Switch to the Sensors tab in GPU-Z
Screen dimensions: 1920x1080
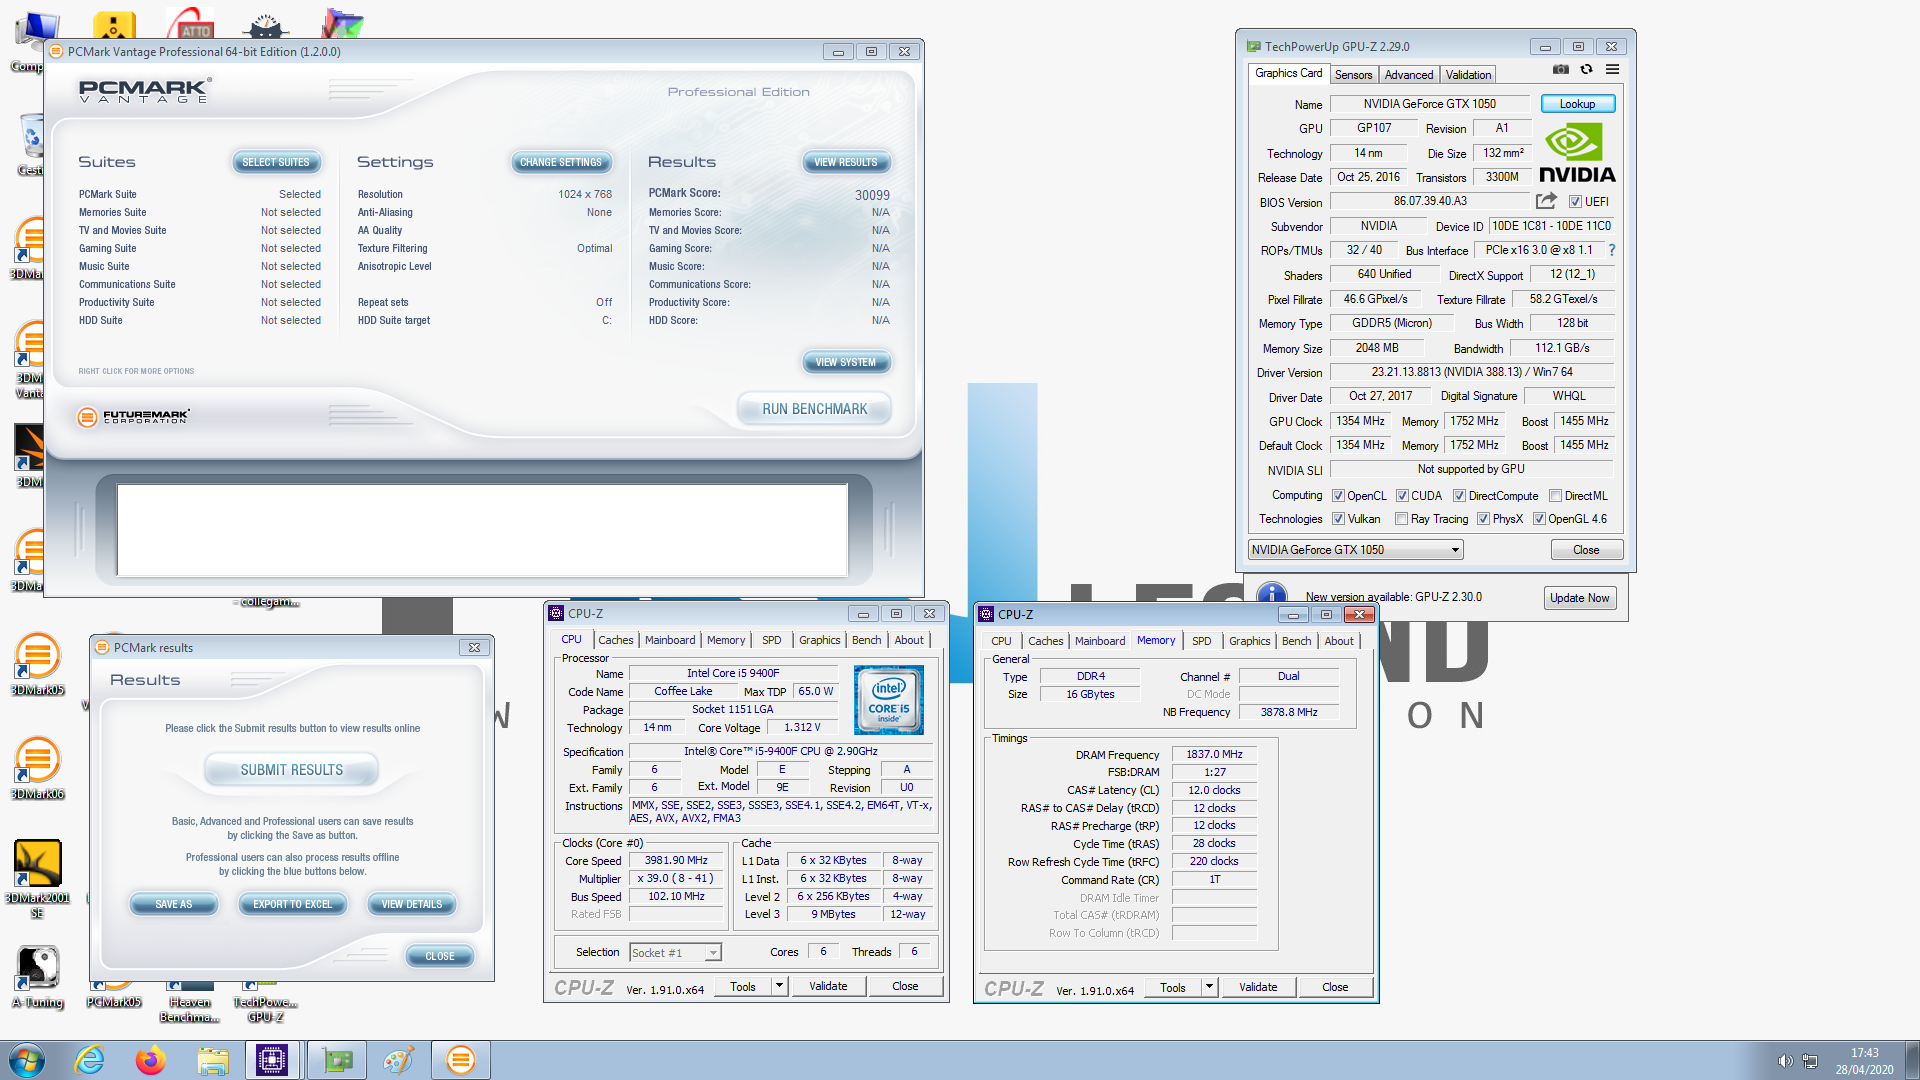pos(1353,75)
